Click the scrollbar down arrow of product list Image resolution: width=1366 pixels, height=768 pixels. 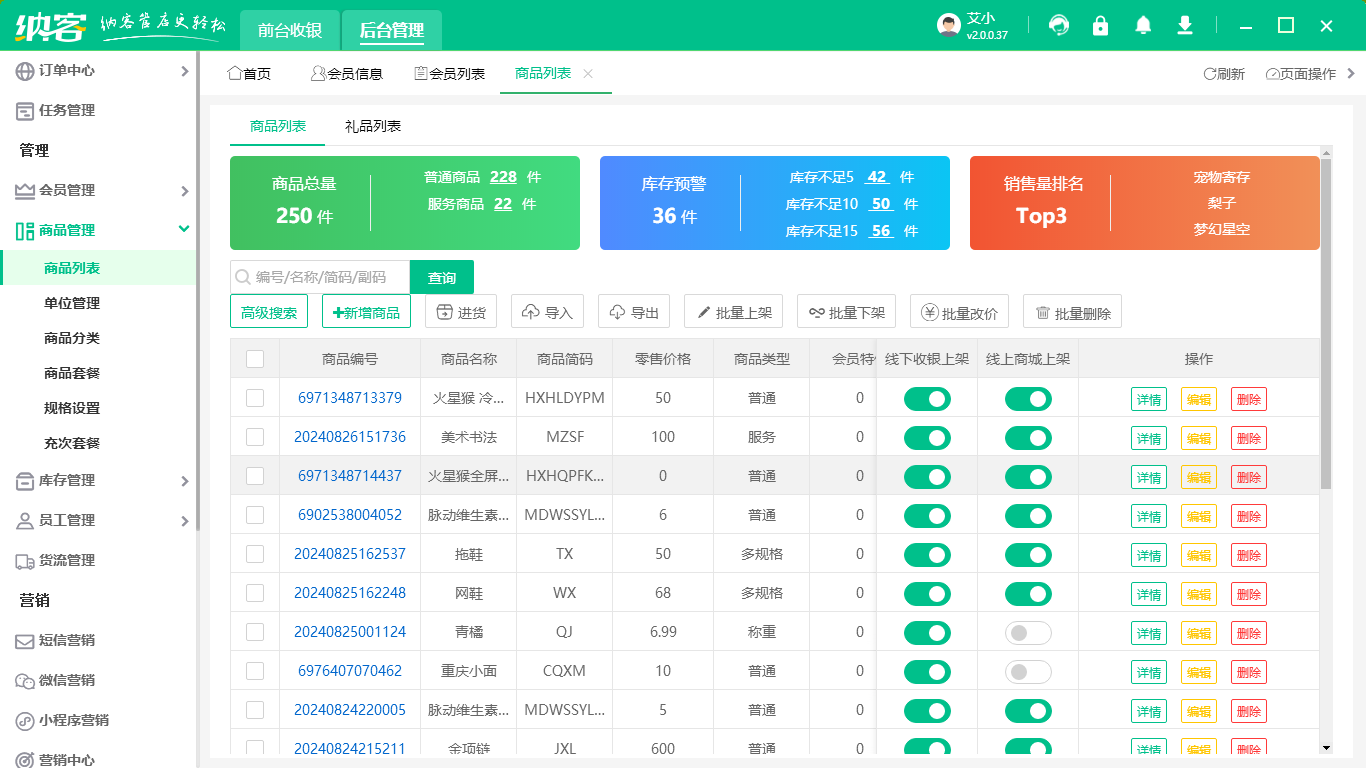[1326, 747]
